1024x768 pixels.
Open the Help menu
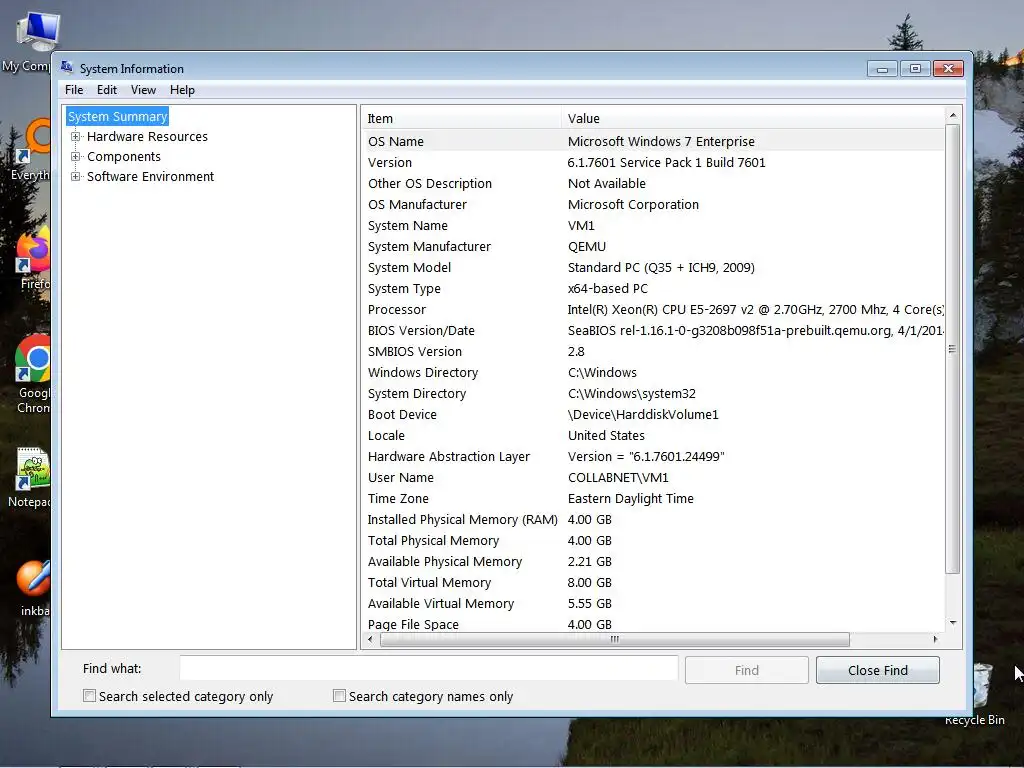coord(182,90)
